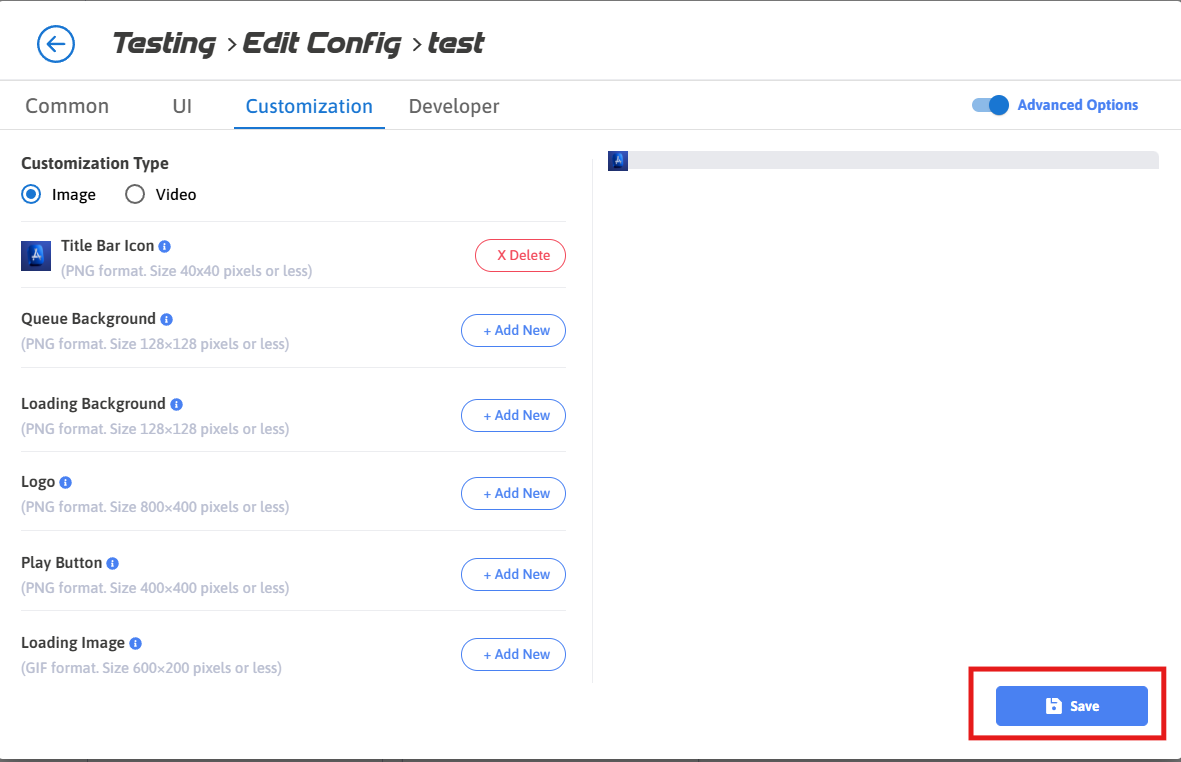1181x762 pixels.
Task: Select the Image radio button
Action: pyautogui.click(x=32, y=194)
